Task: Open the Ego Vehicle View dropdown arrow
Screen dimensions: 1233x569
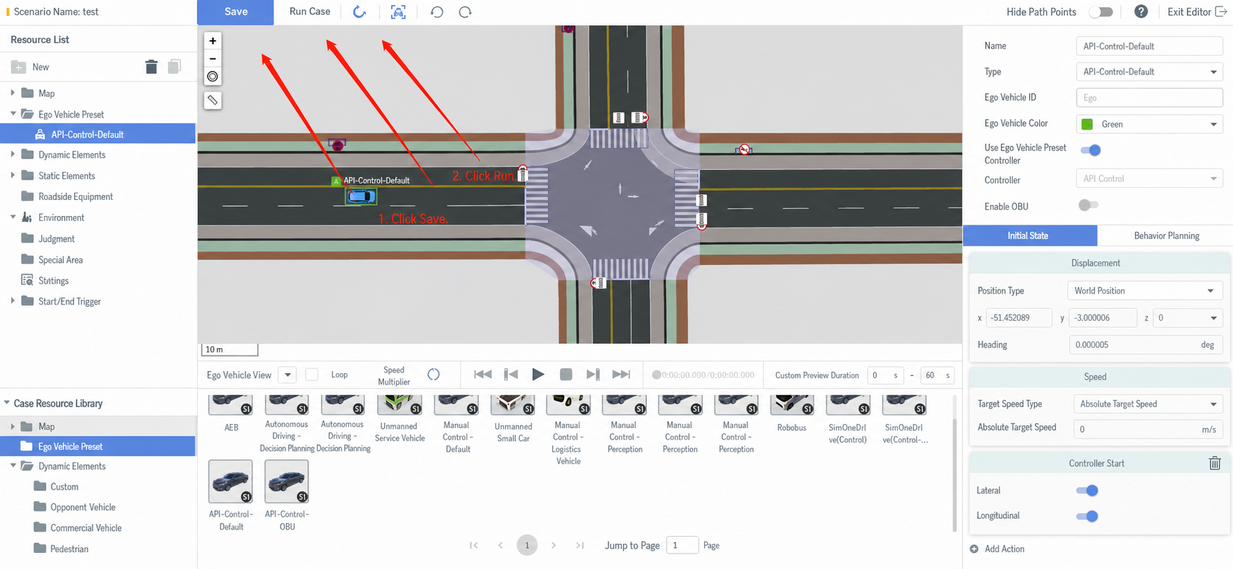Action: pos(287,375)
